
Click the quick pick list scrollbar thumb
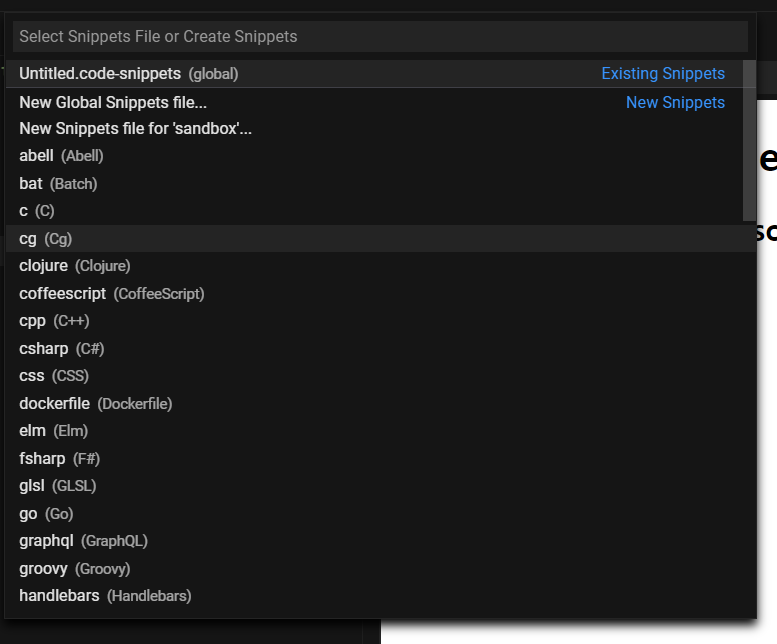750,140
